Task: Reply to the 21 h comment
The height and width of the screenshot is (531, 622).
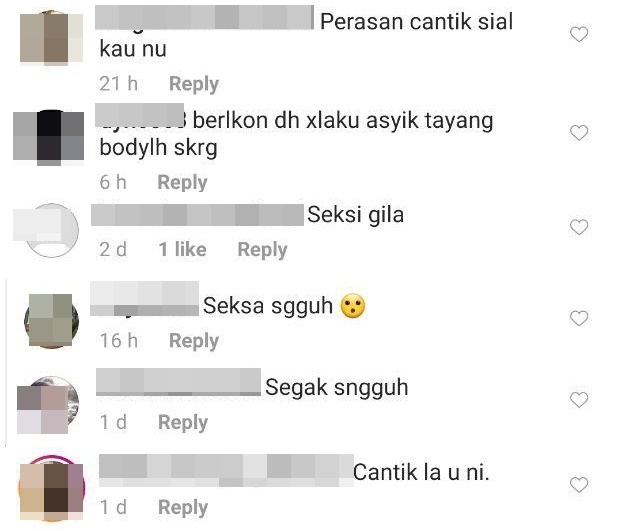Action: click(194, 84)
